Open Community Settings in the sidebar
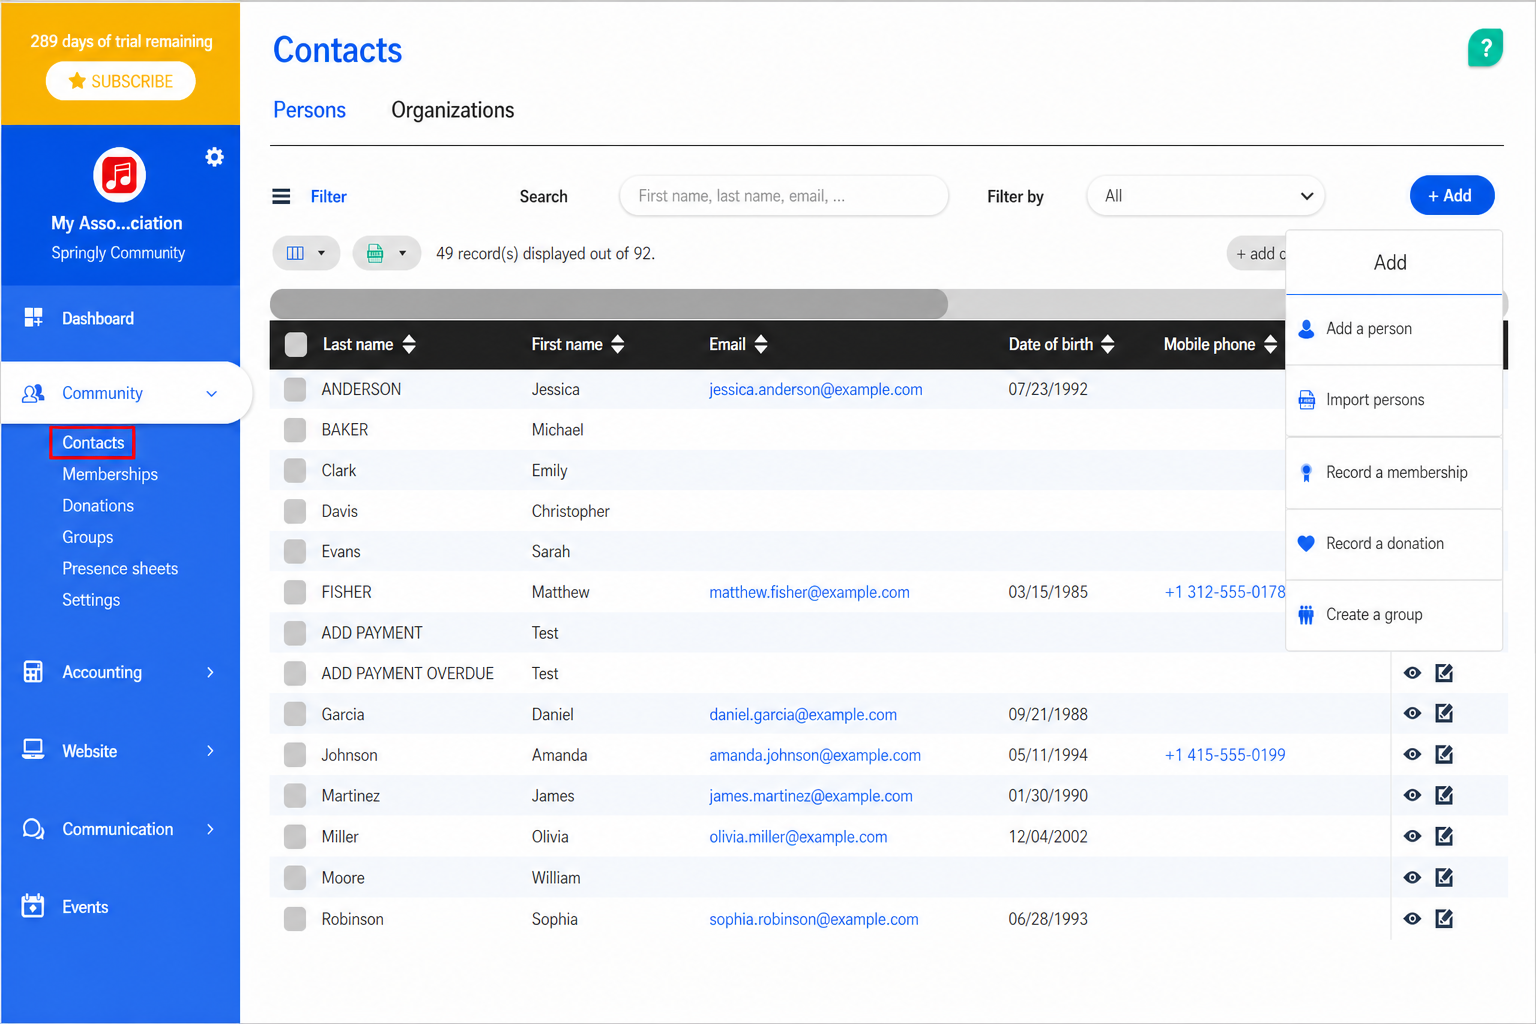 [x=91, y=600]
